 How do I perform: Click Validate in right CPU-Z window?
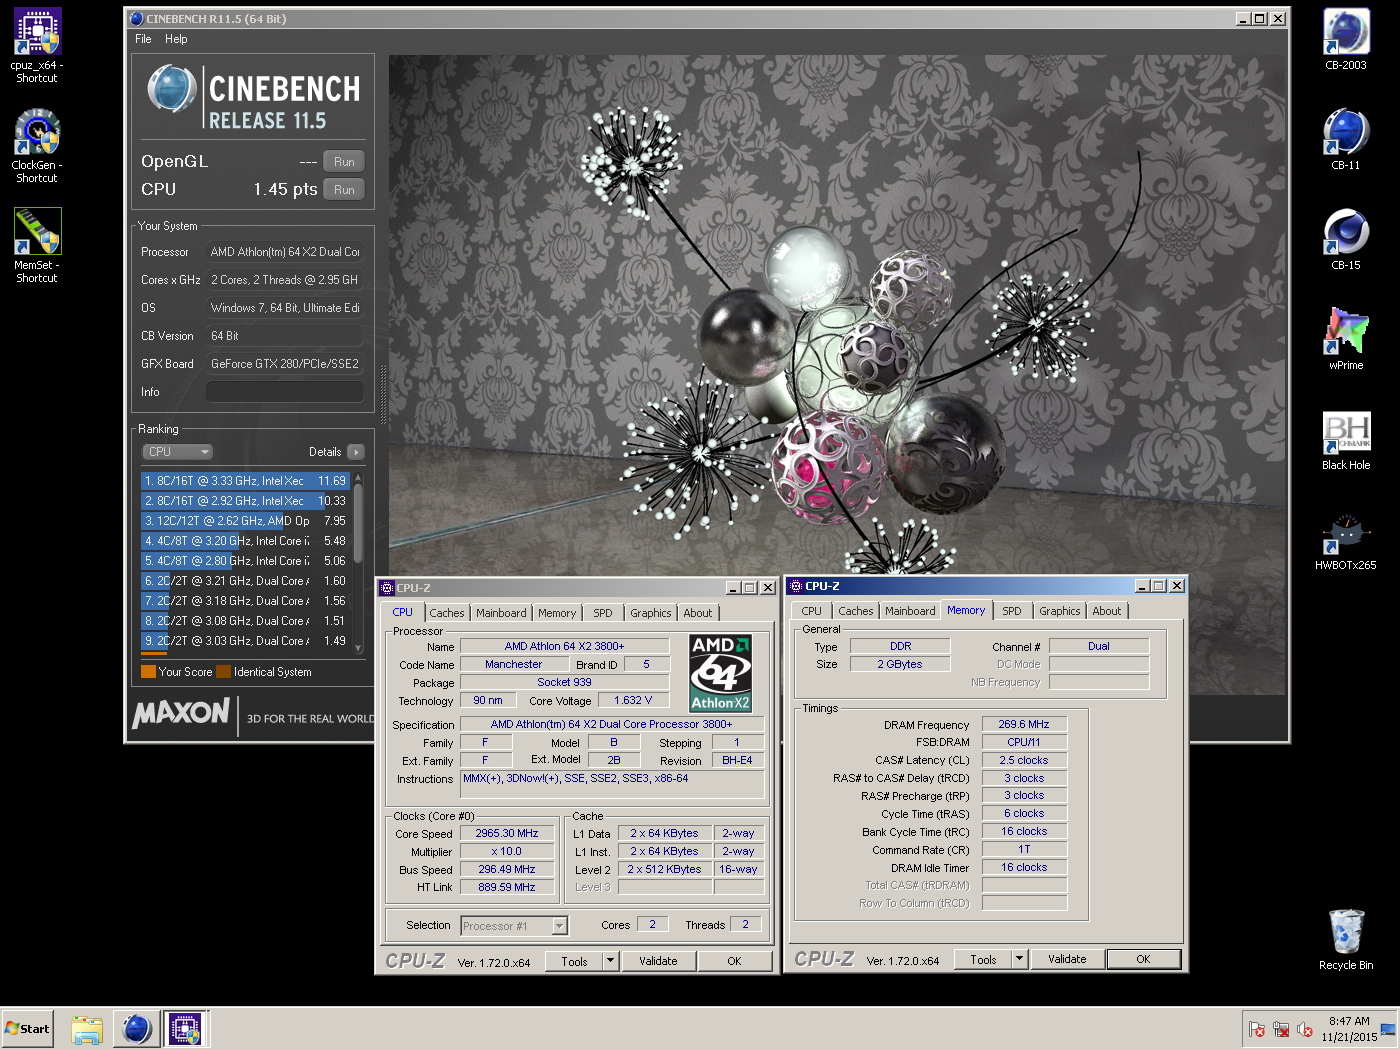(1067, 959)
